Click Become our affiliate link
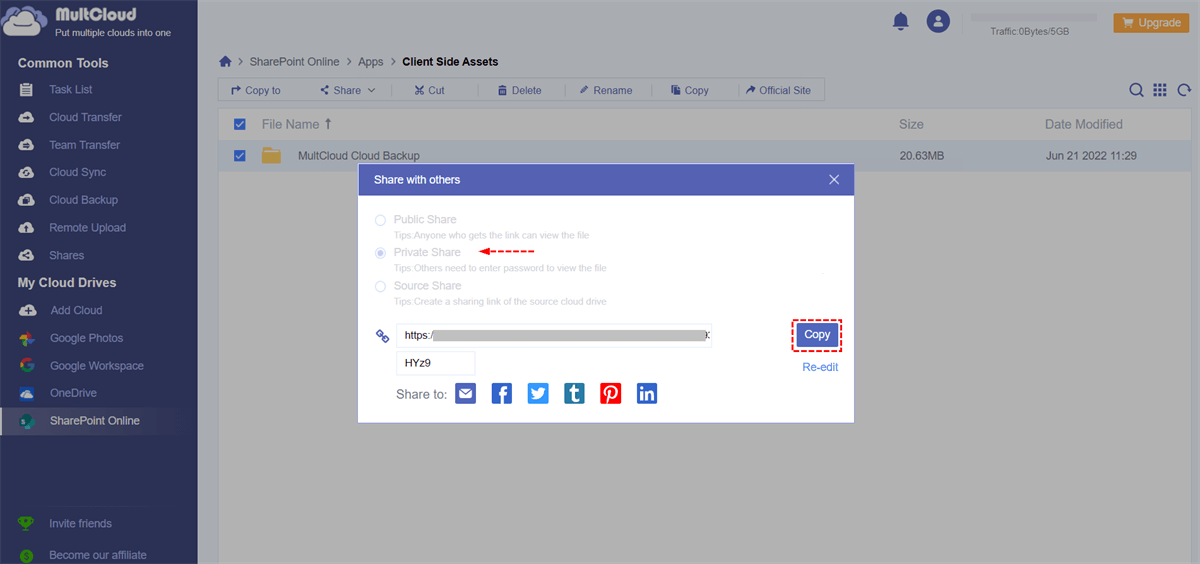Viewport: 1200px width, 564px height. (98, 555)
